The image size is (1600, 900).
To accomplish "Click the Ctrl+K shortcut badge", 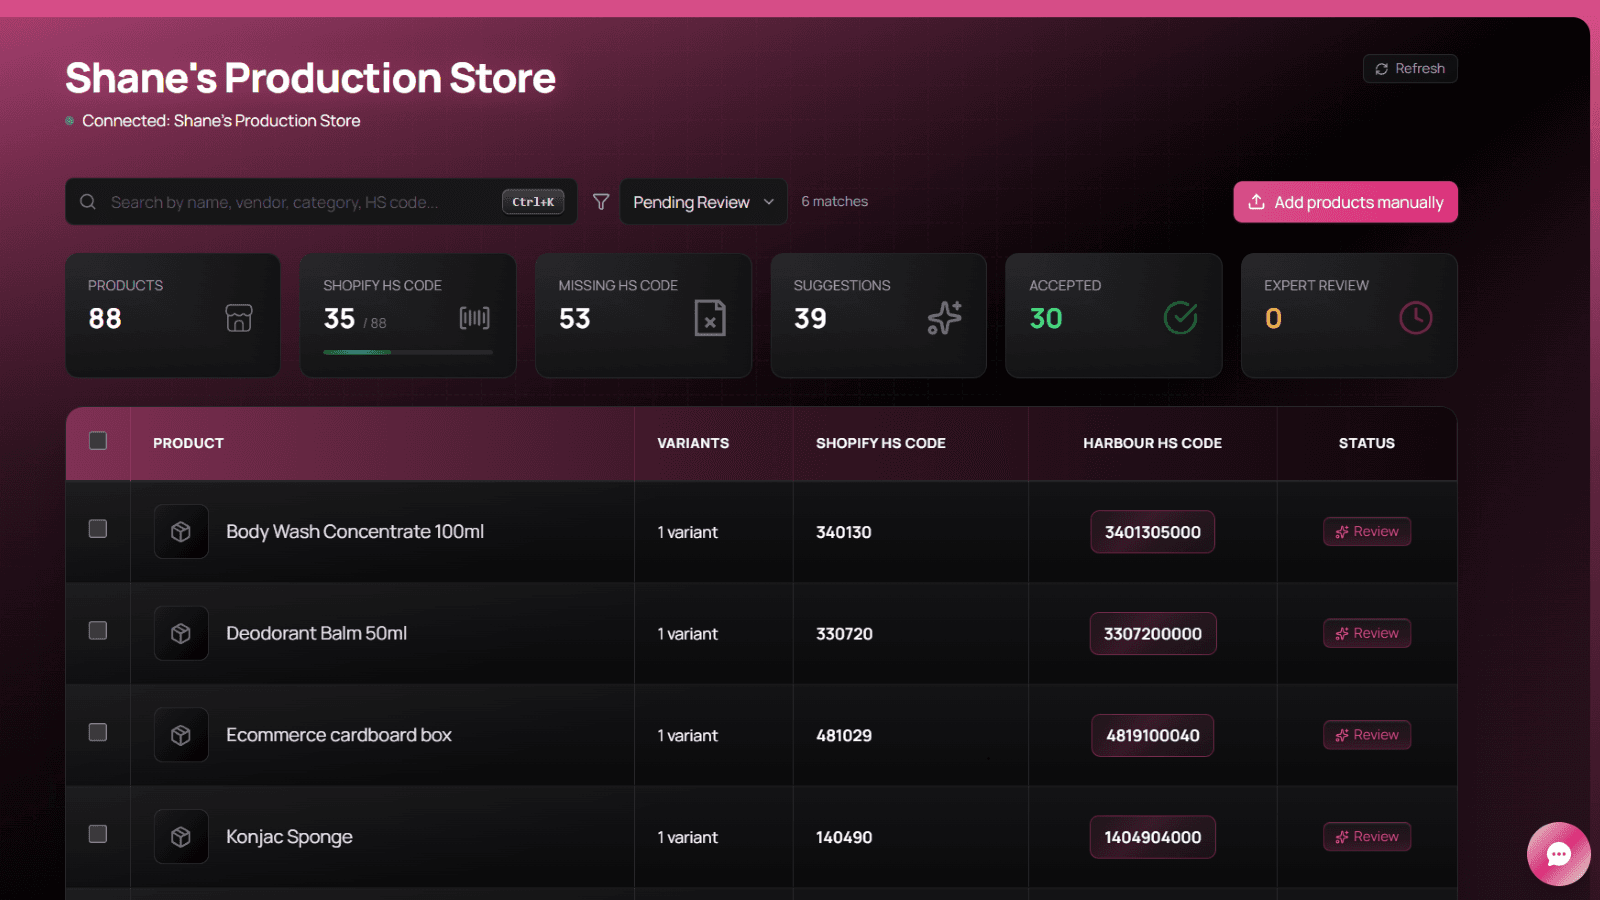I will (533, 202).
